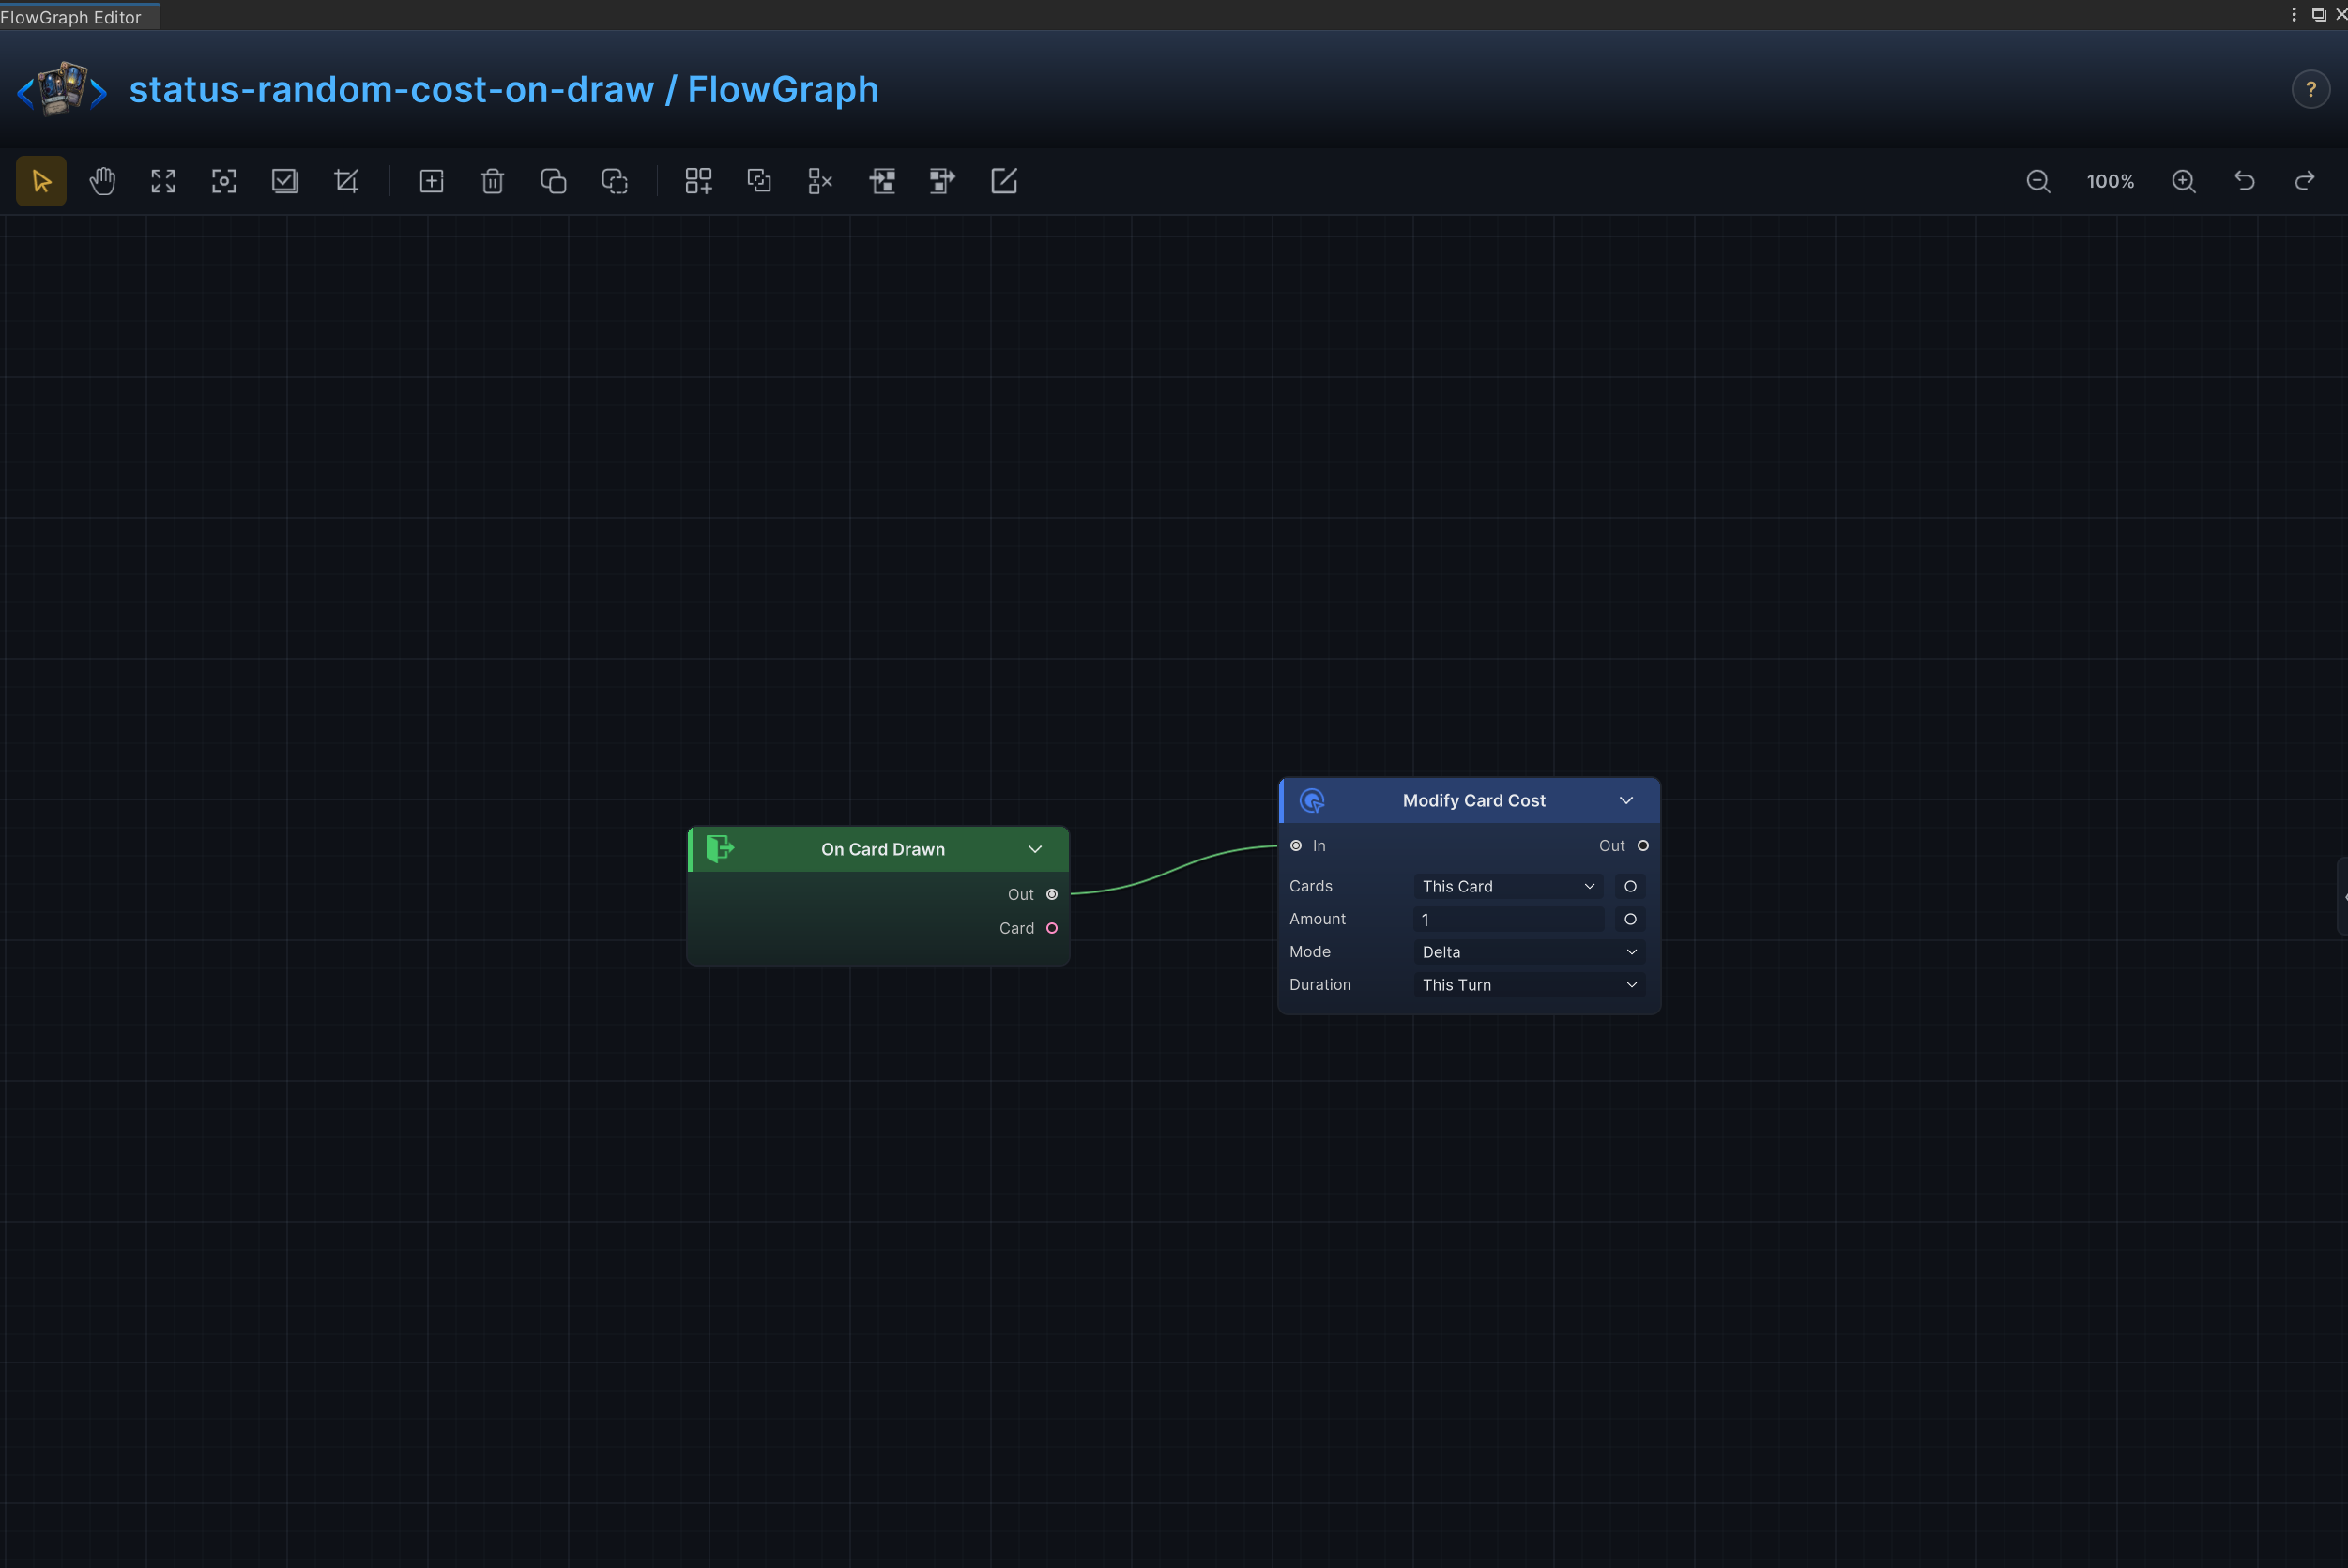The image size is (2348, 1568).
Task: Zoom out with the minus magnifier
Action: coord(2038,181)
